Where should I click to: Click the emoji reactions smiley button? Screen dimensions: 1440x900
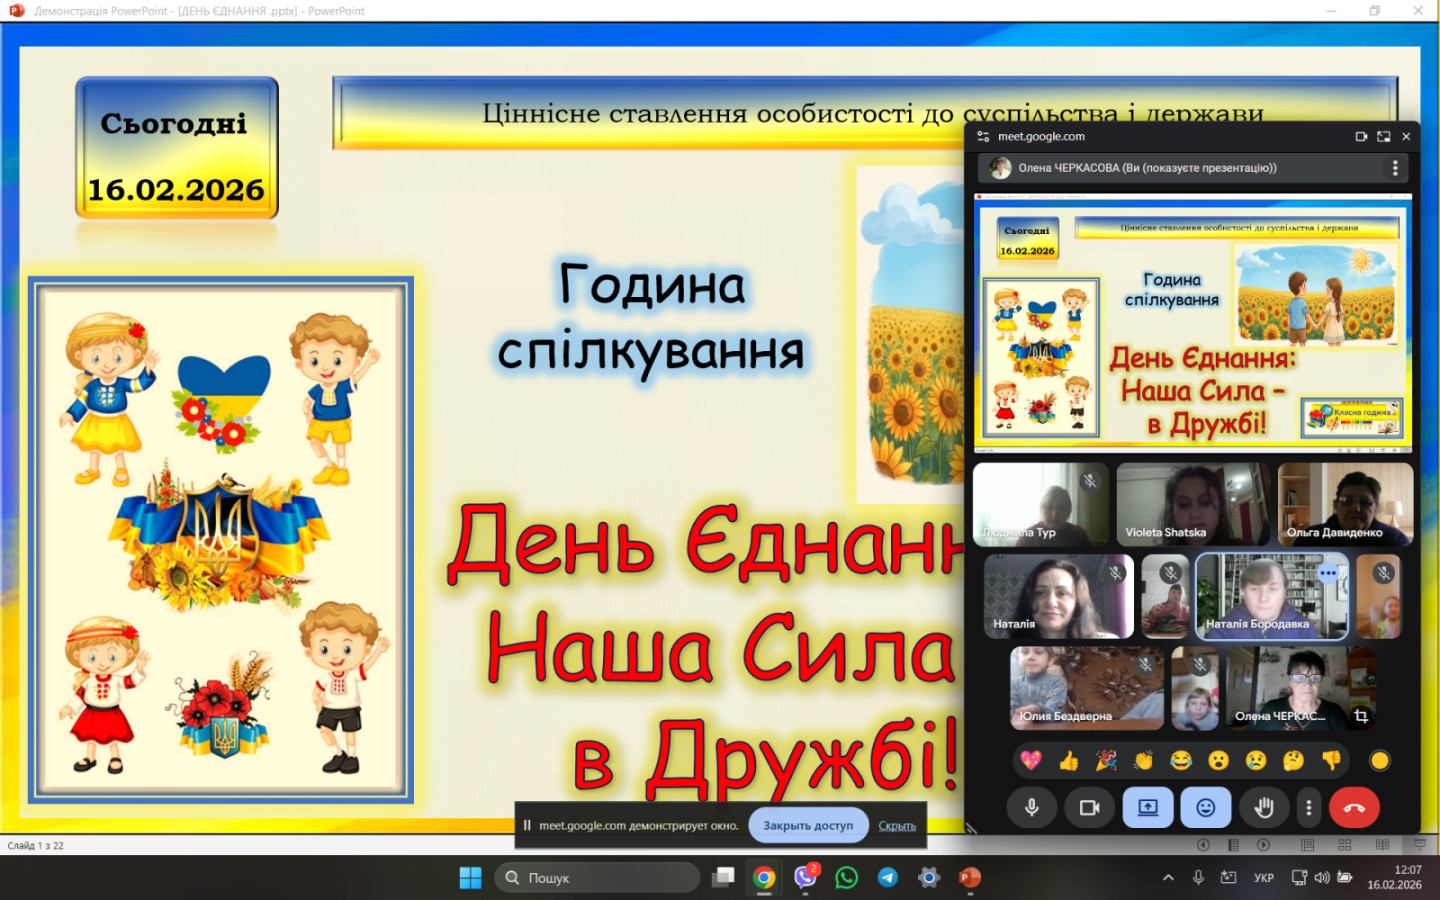coord(1206,808)
